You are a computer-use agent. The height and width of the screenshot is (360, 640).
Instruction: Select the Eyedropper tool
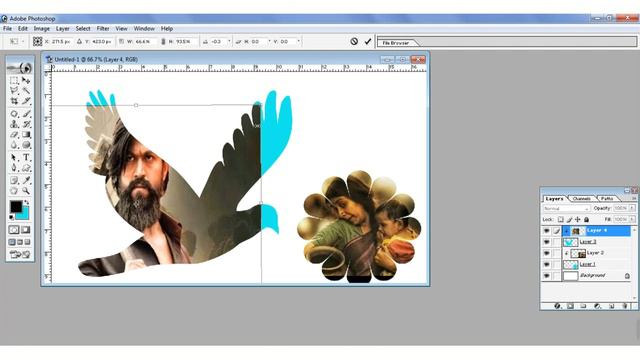[x=26, y=180]
